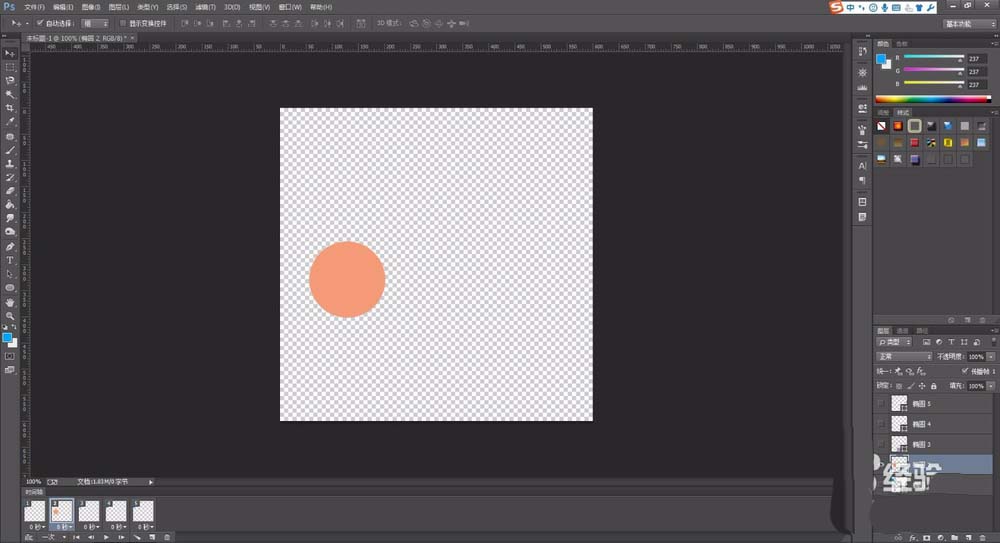Image resolution: width=1000 pixels, height=543 pixels.
Task: Select timeline frame 1 thumbnail
Action: coord(35,511)
